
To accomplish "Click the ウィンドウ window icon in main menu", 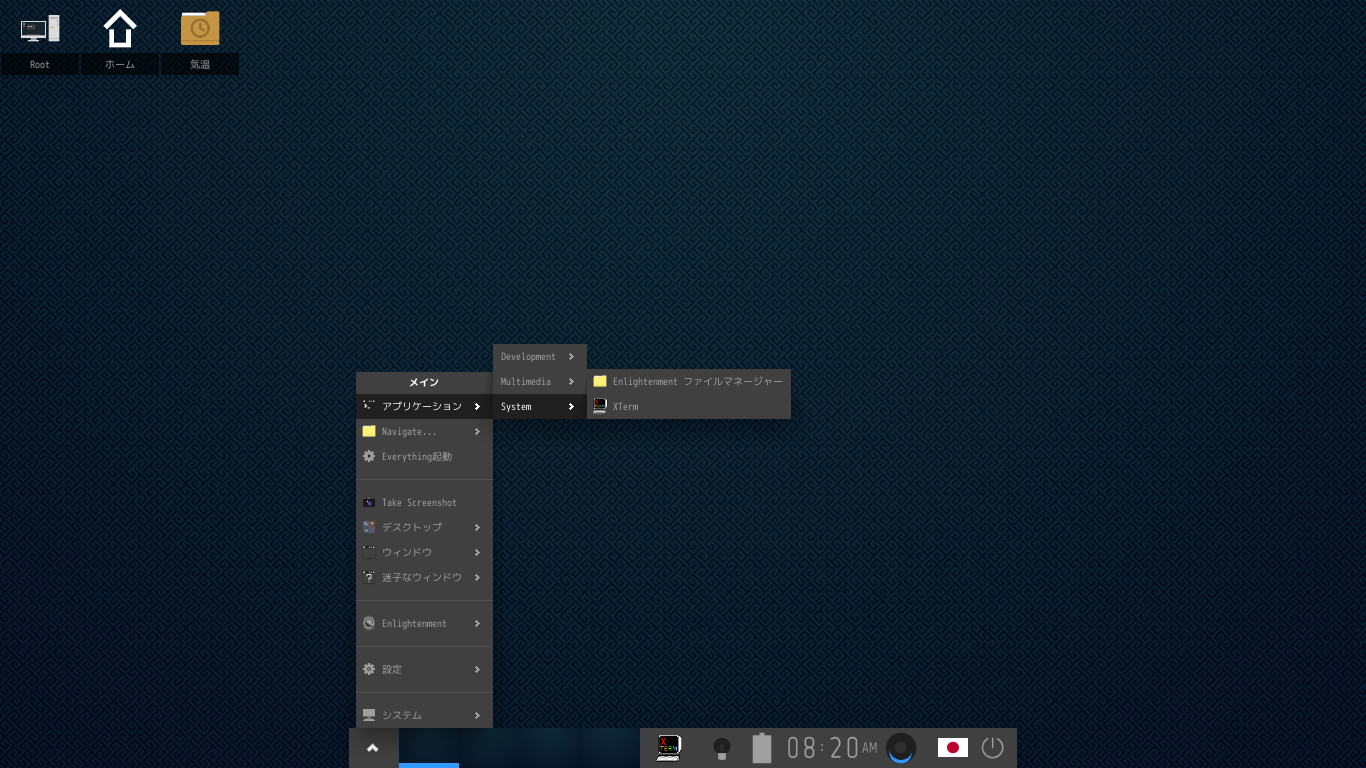I will coord(369,552).
